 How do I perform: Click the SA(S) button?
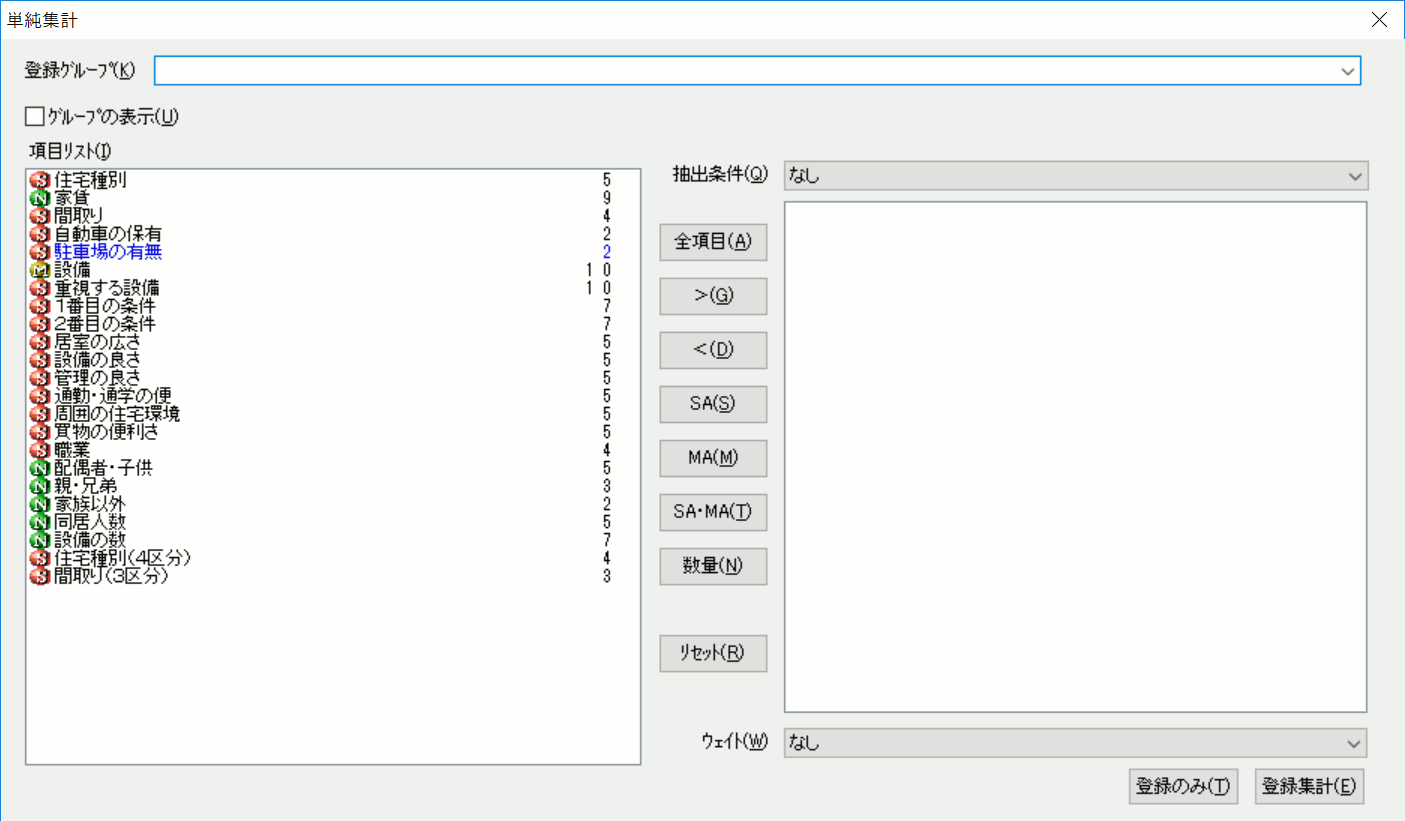pyautogui.click(x=713, y=404)
